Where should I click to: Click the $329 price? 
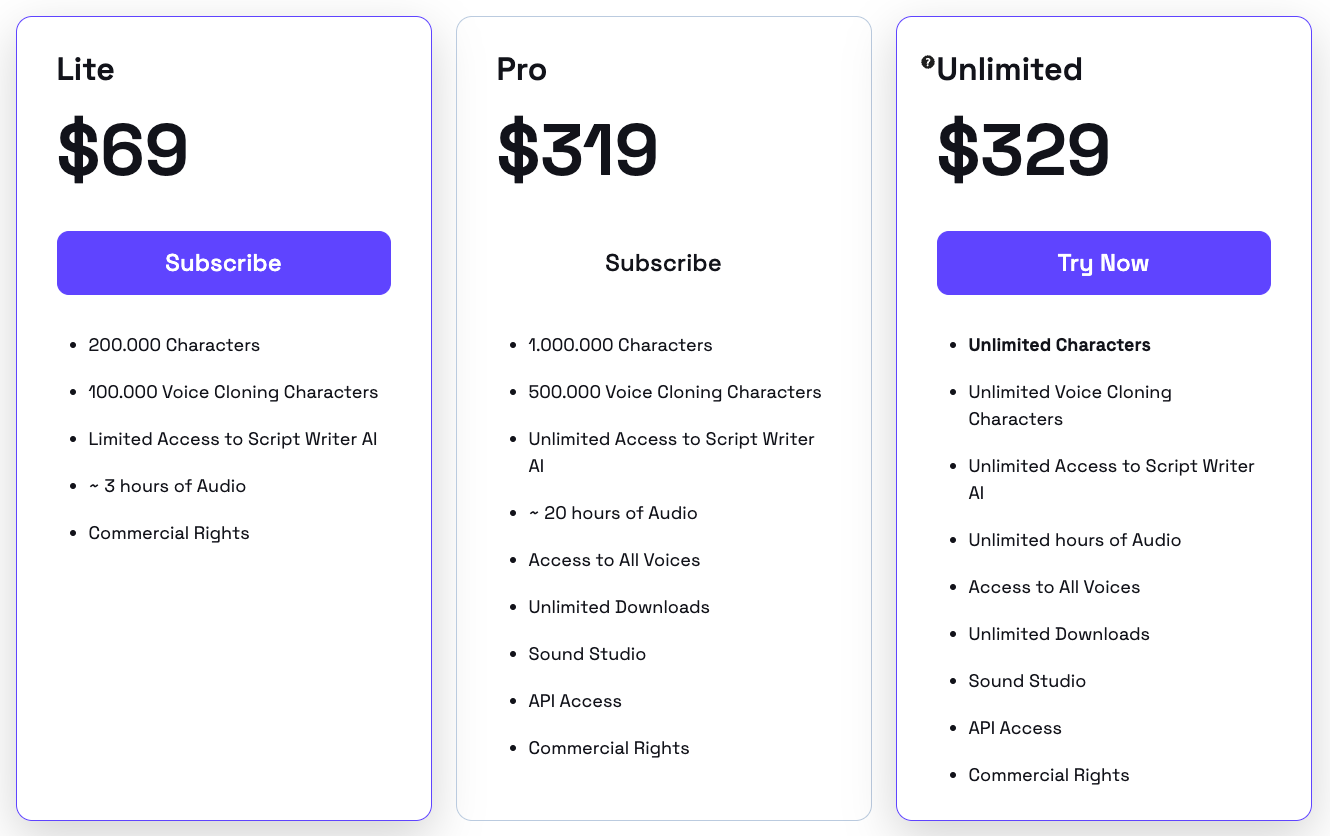pyautogui.click(x=1023, y=150)
